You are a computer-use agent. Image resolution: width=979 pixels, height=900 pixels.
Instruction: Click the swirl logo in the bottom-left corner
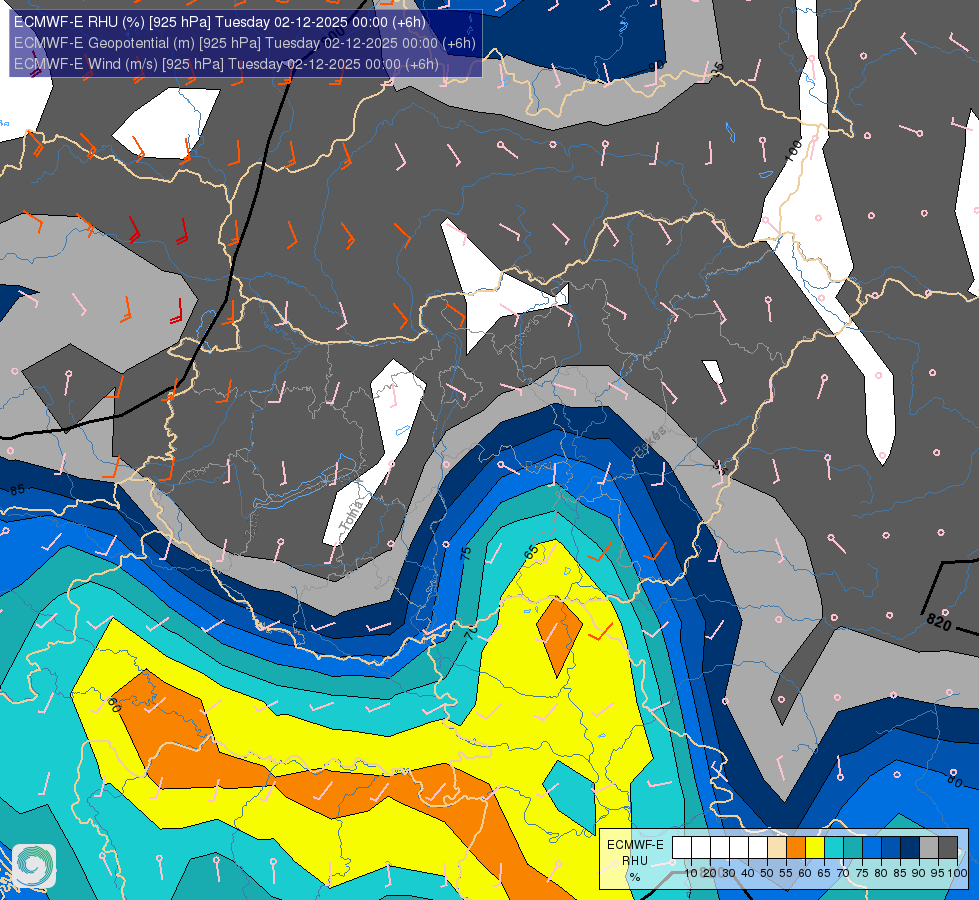[34, 866]
